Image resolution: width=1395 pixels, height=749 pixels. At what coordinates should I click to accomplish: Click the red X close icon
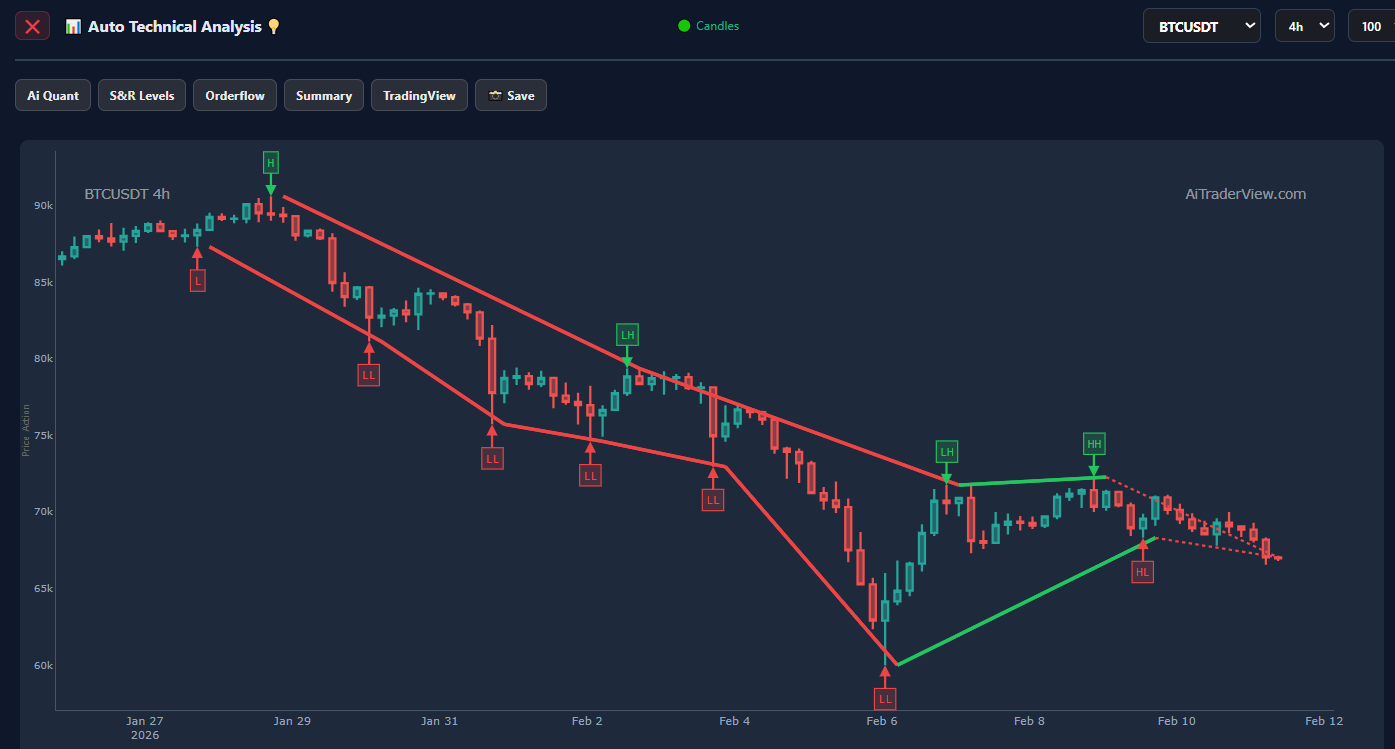coord(32,26)
